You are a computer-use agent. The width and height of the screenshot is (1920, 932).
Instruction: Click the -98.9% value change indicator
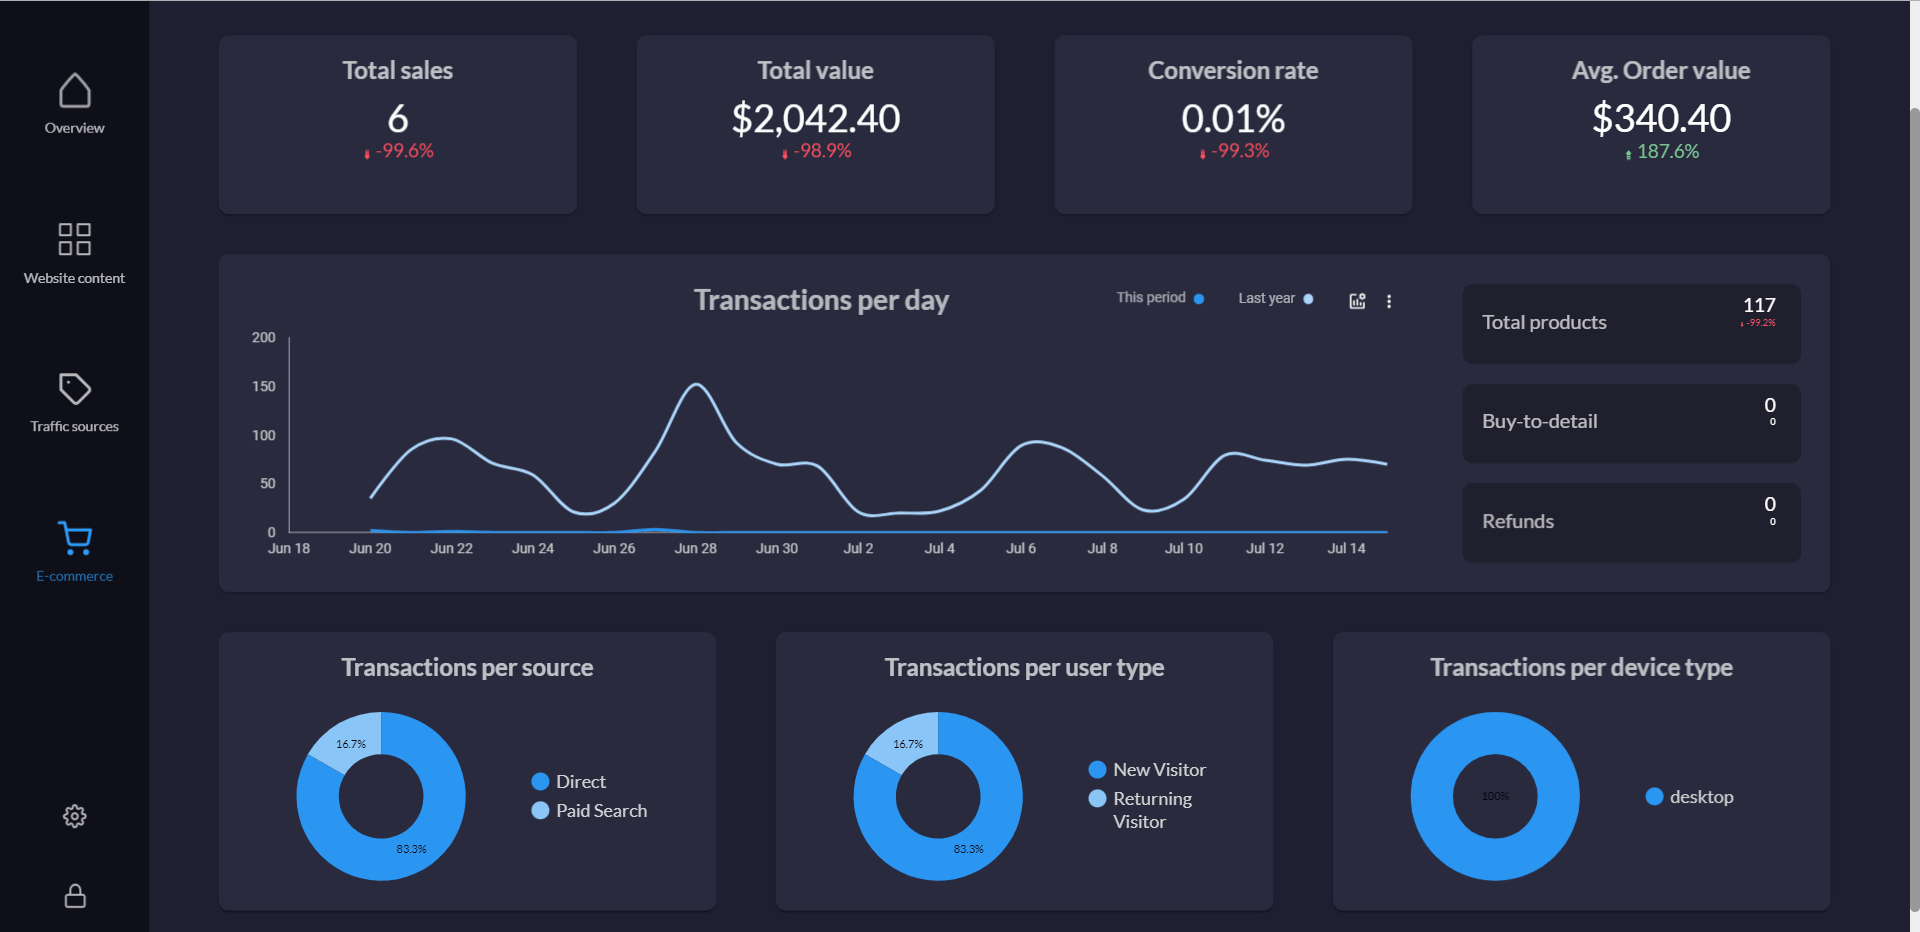click(x=816, y=151)
